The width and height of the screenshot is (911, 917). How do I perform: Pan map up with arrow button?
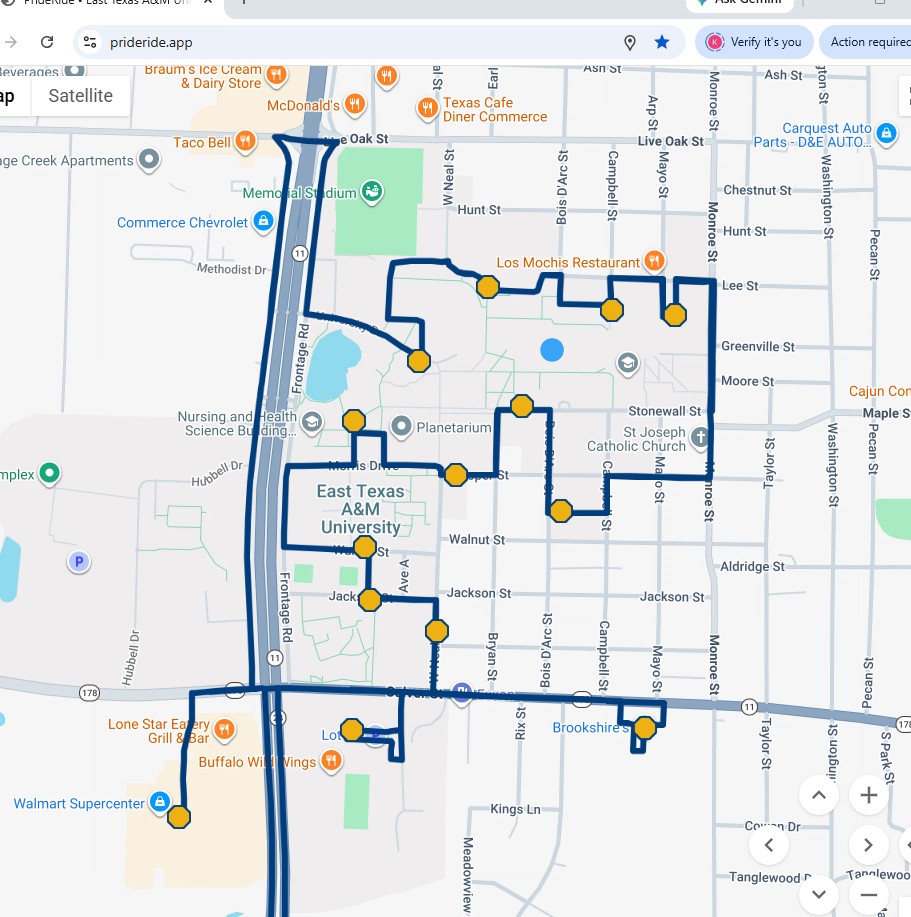click(x=819, y=795)
